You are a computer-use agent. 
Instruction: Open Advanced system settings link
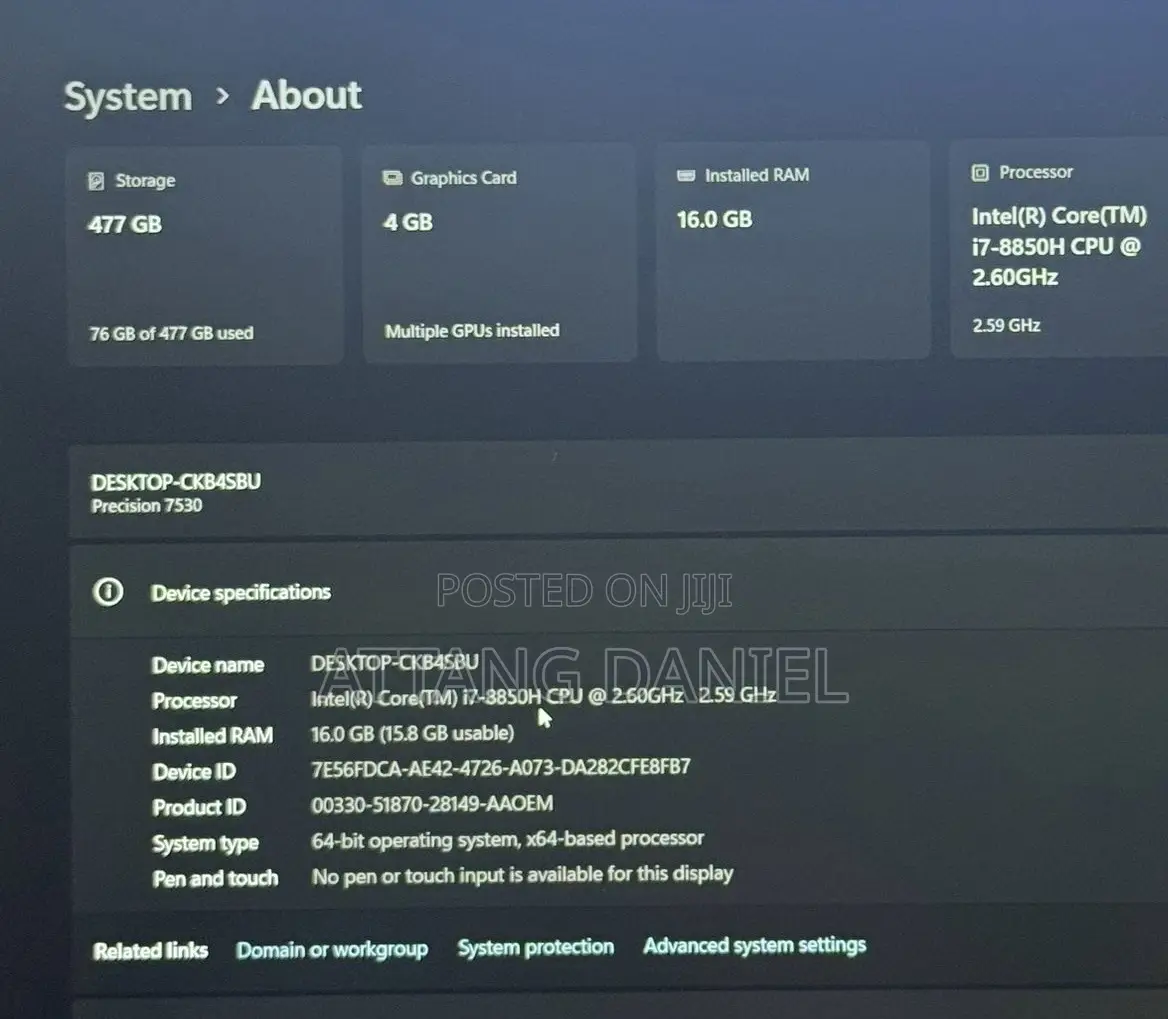(x=755, y=945)
